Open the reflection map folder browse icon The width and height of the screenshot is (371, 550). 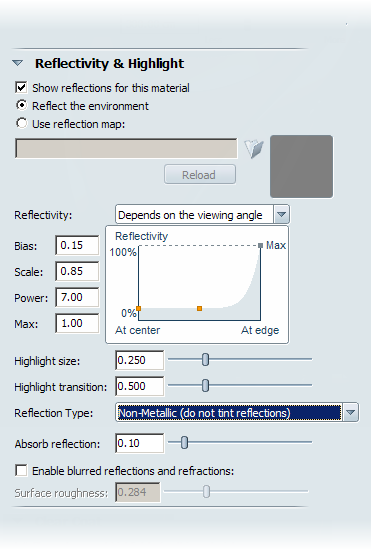tap(254, 149)
